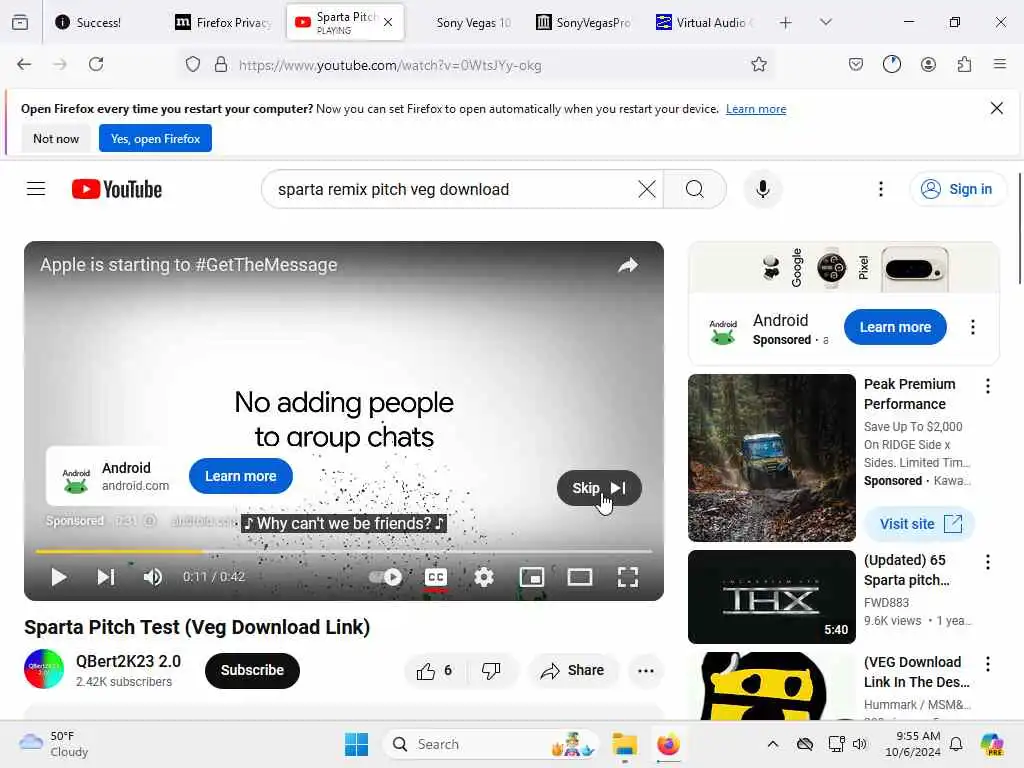The width and height of the screenshot is (1024, 768).
Task: Search with your voice microphone
Action: tap(763, 189)
